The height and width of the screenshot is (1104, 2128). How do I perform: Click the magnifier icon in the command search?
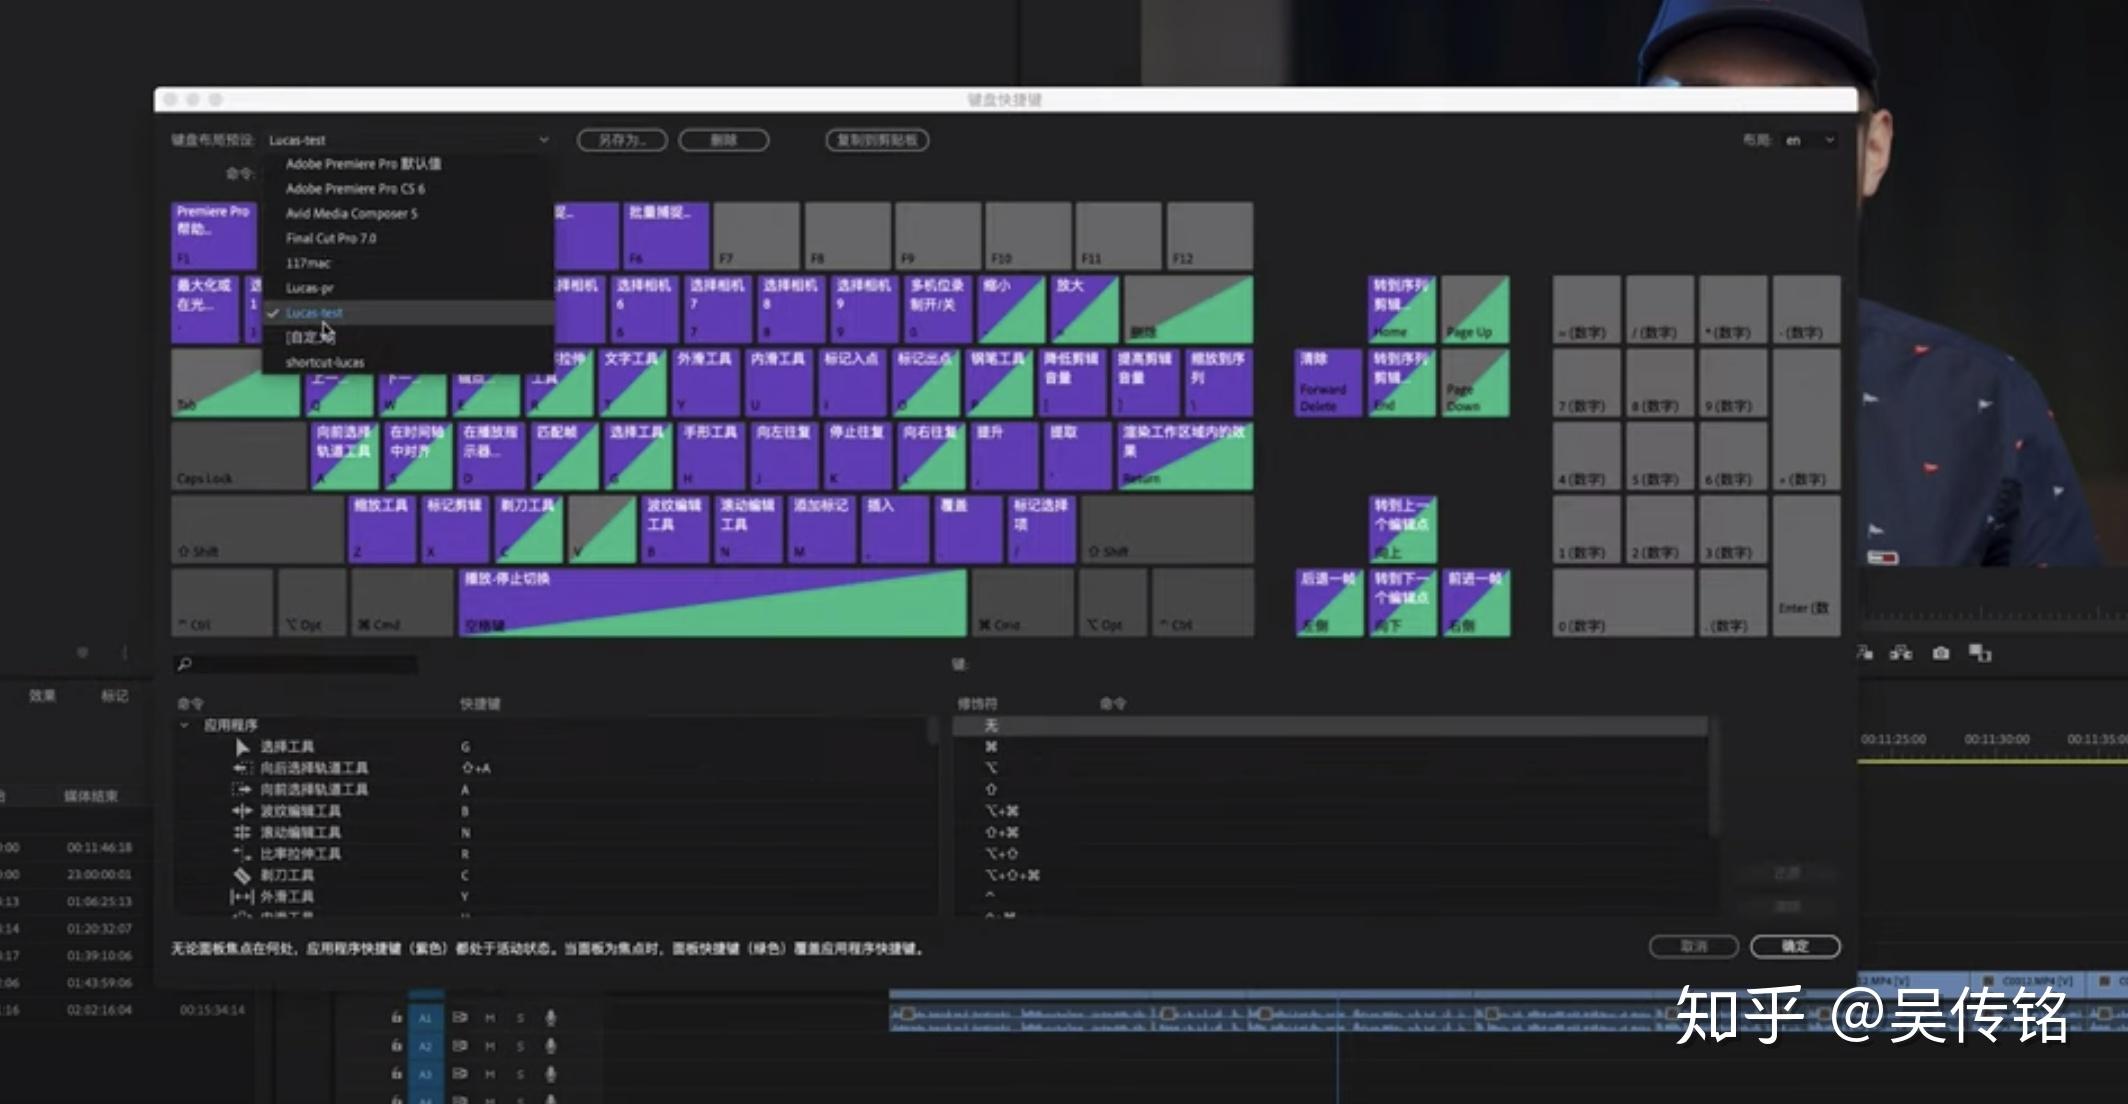(x=184, y=664)
